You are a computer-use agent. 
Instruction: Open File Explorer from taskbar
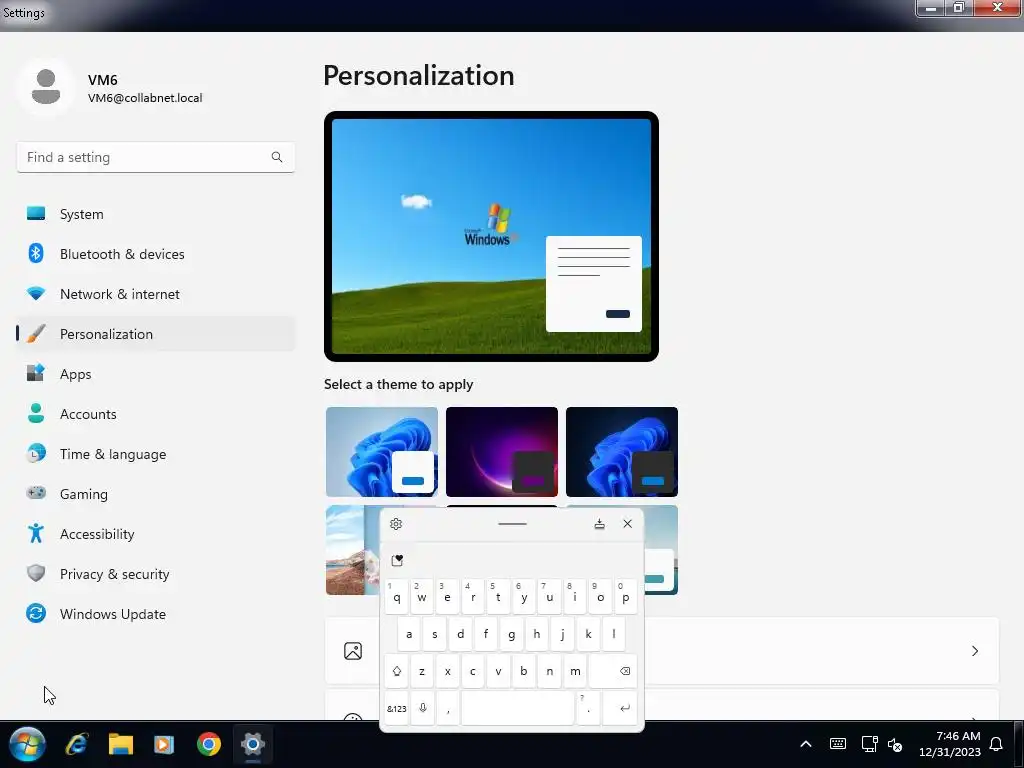[x=121, y=744]
